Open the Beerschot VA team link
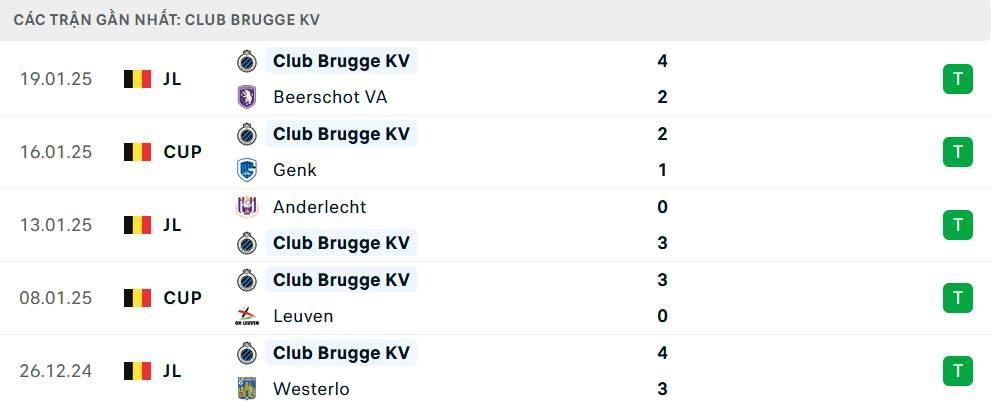The image size is (991, 402). coord(330,97)
